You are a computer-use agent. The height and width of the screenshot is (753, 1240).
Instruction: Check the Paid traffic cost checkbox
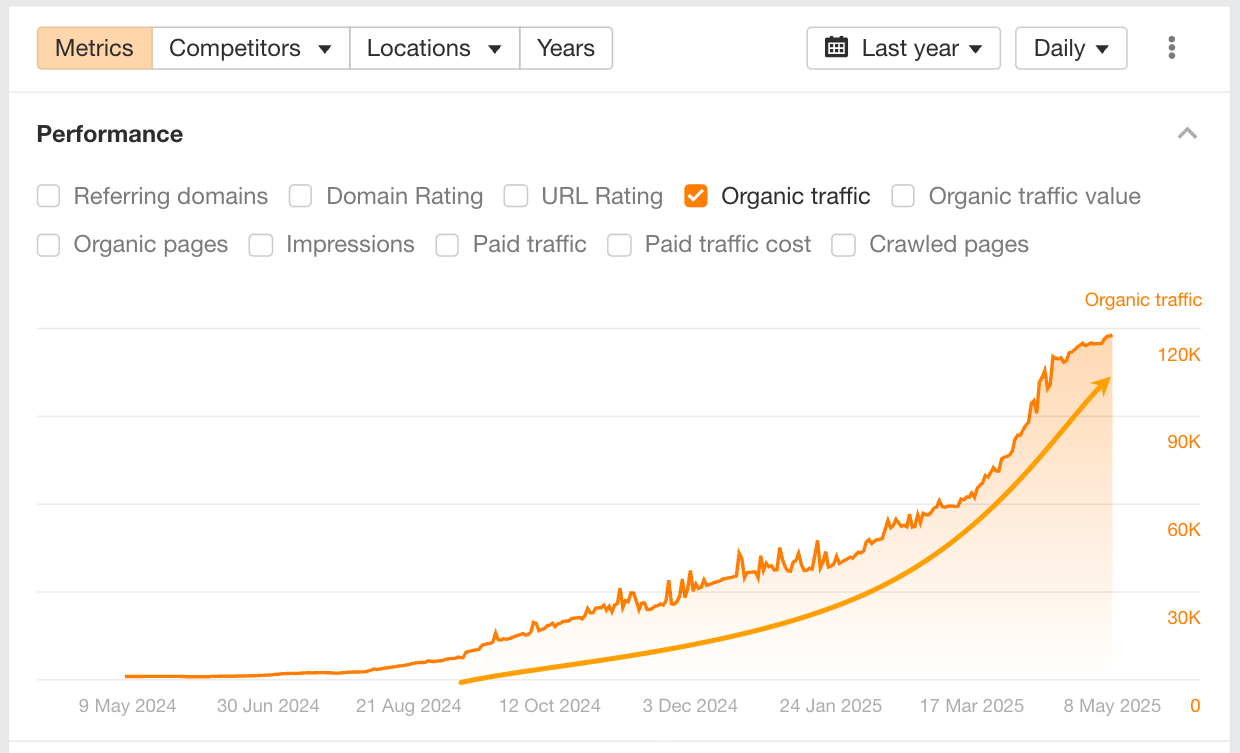coord(620,245)
